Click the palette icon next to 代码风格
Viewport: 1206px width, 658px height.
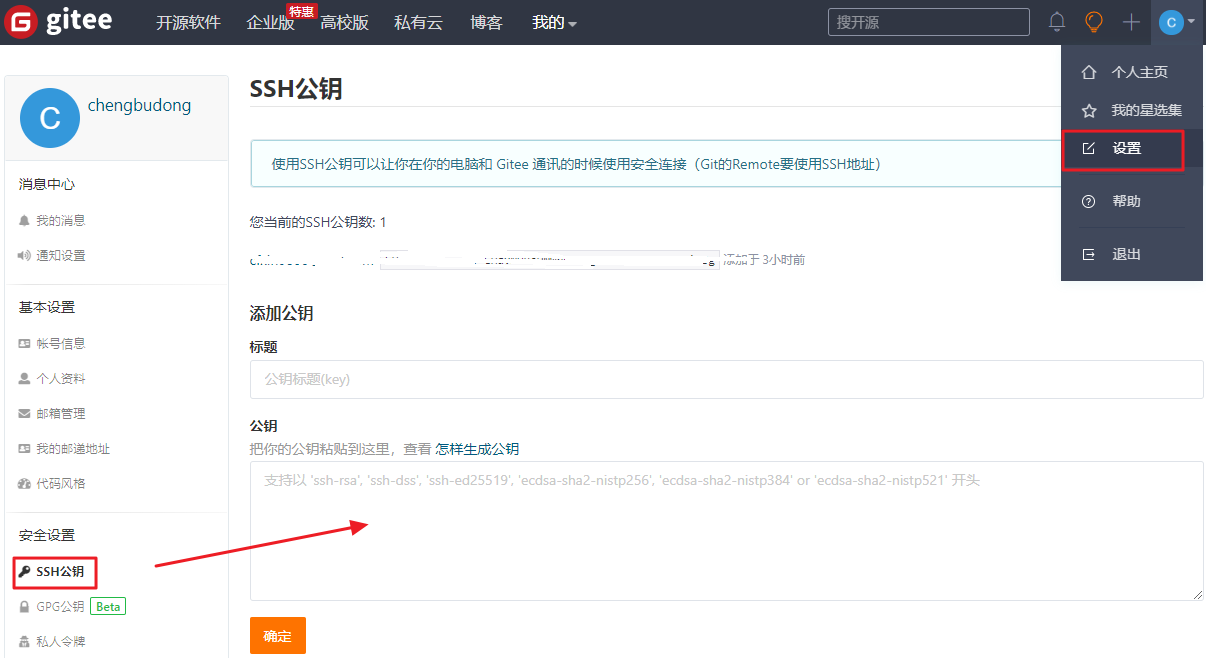(x=25, y=483)
